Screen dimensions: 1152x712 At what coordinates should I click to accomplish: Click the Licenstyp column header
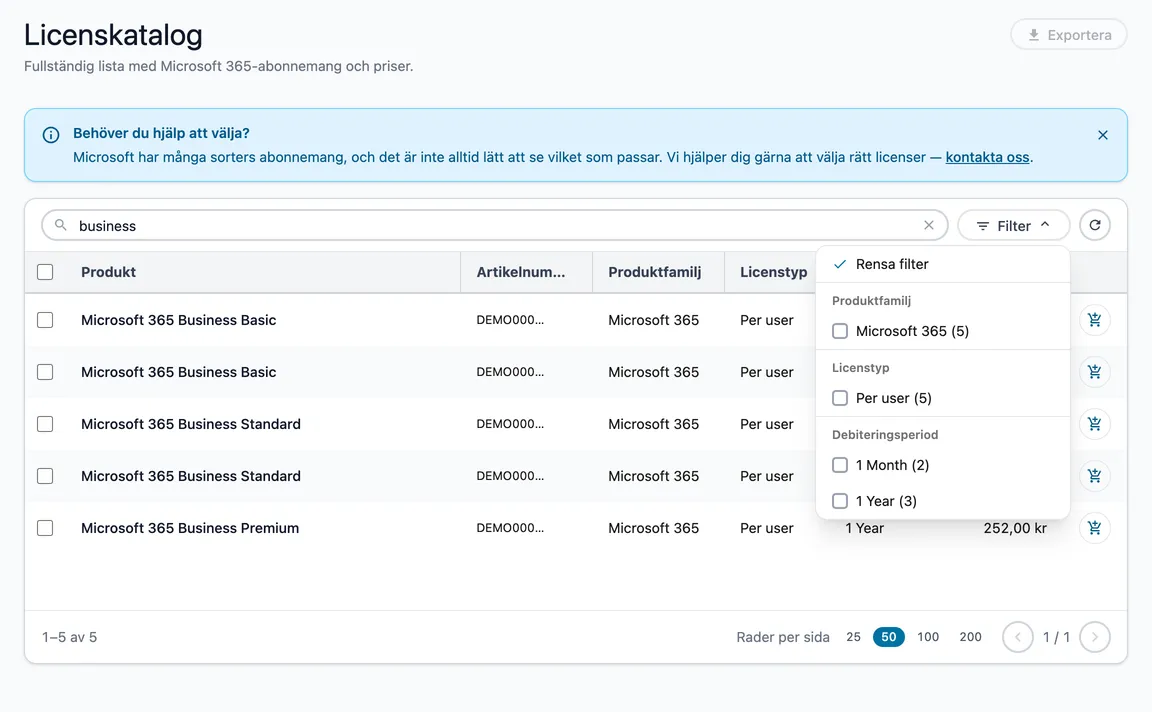pos(774,272)
